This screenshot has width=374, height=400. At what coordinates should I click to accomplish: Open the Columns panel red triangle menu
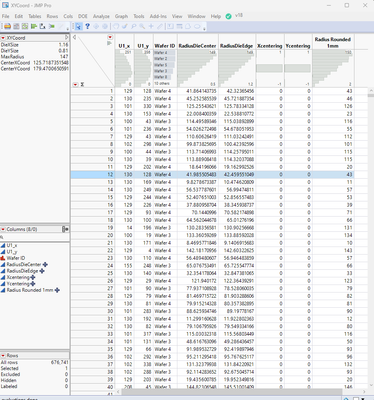(x=3, y=229)
